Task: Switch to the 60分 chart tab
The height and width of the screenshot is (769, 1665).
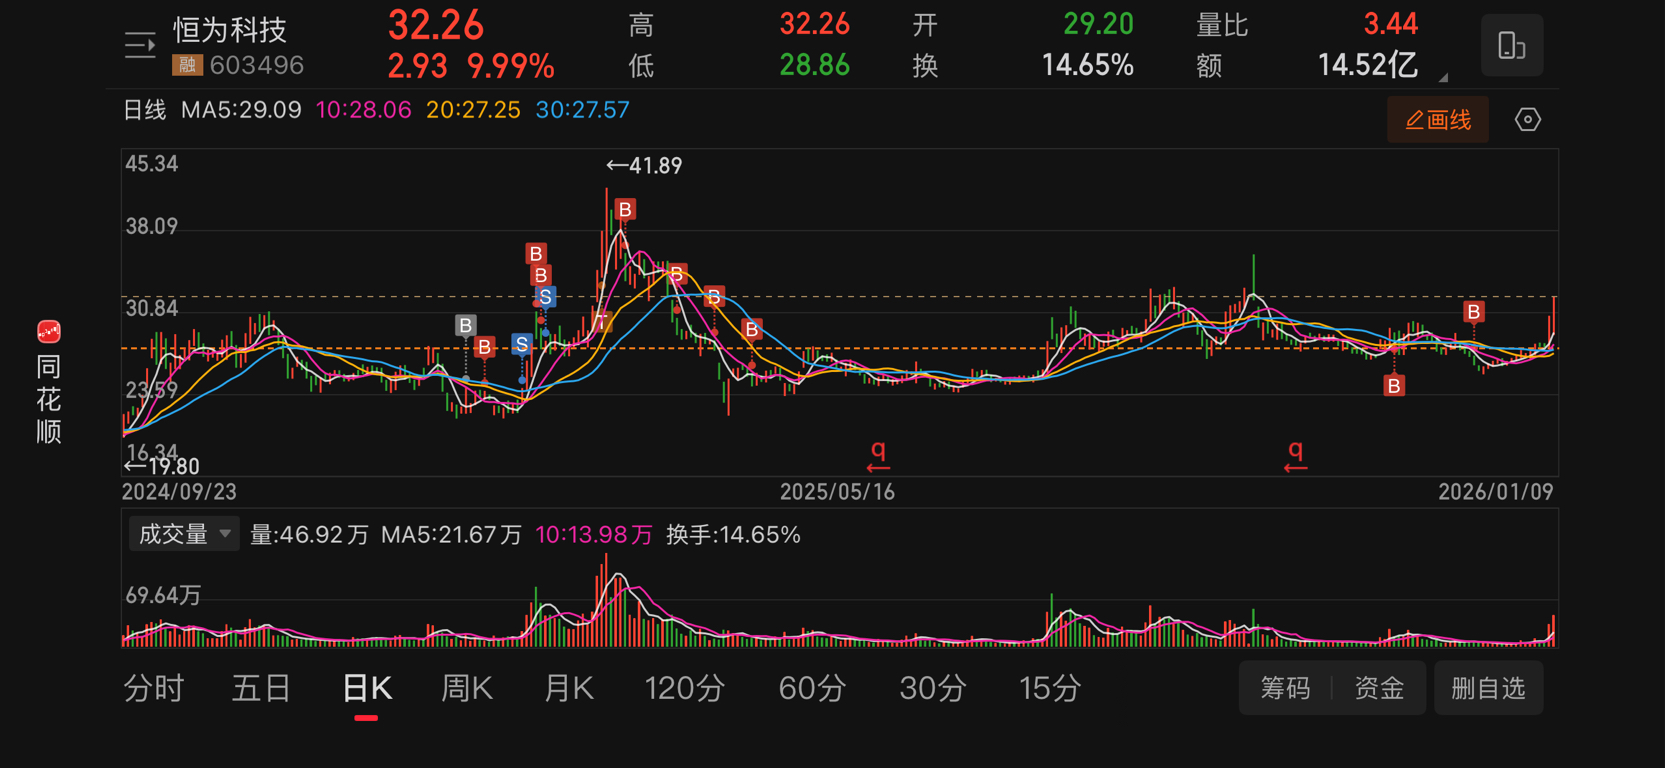Action: click(812, 688)
